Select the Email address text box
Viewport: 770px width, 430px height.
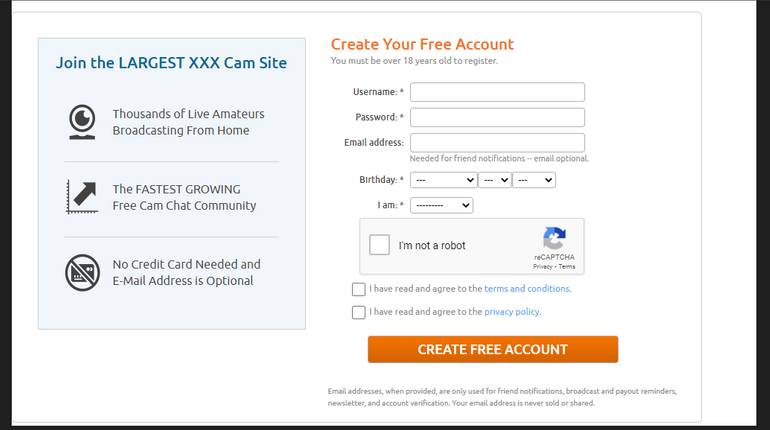pos(497,142)
